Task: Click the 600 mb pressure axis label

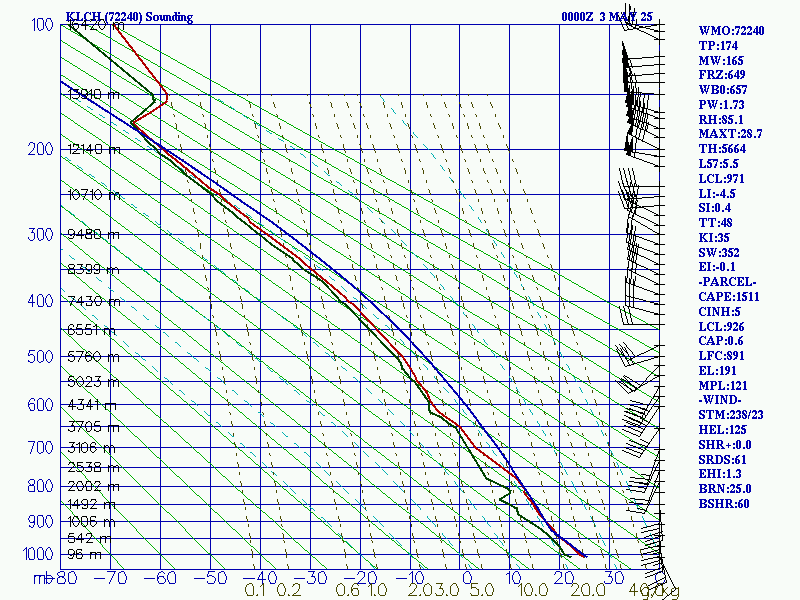Action: pyautogui.click(x=40, y=405)
